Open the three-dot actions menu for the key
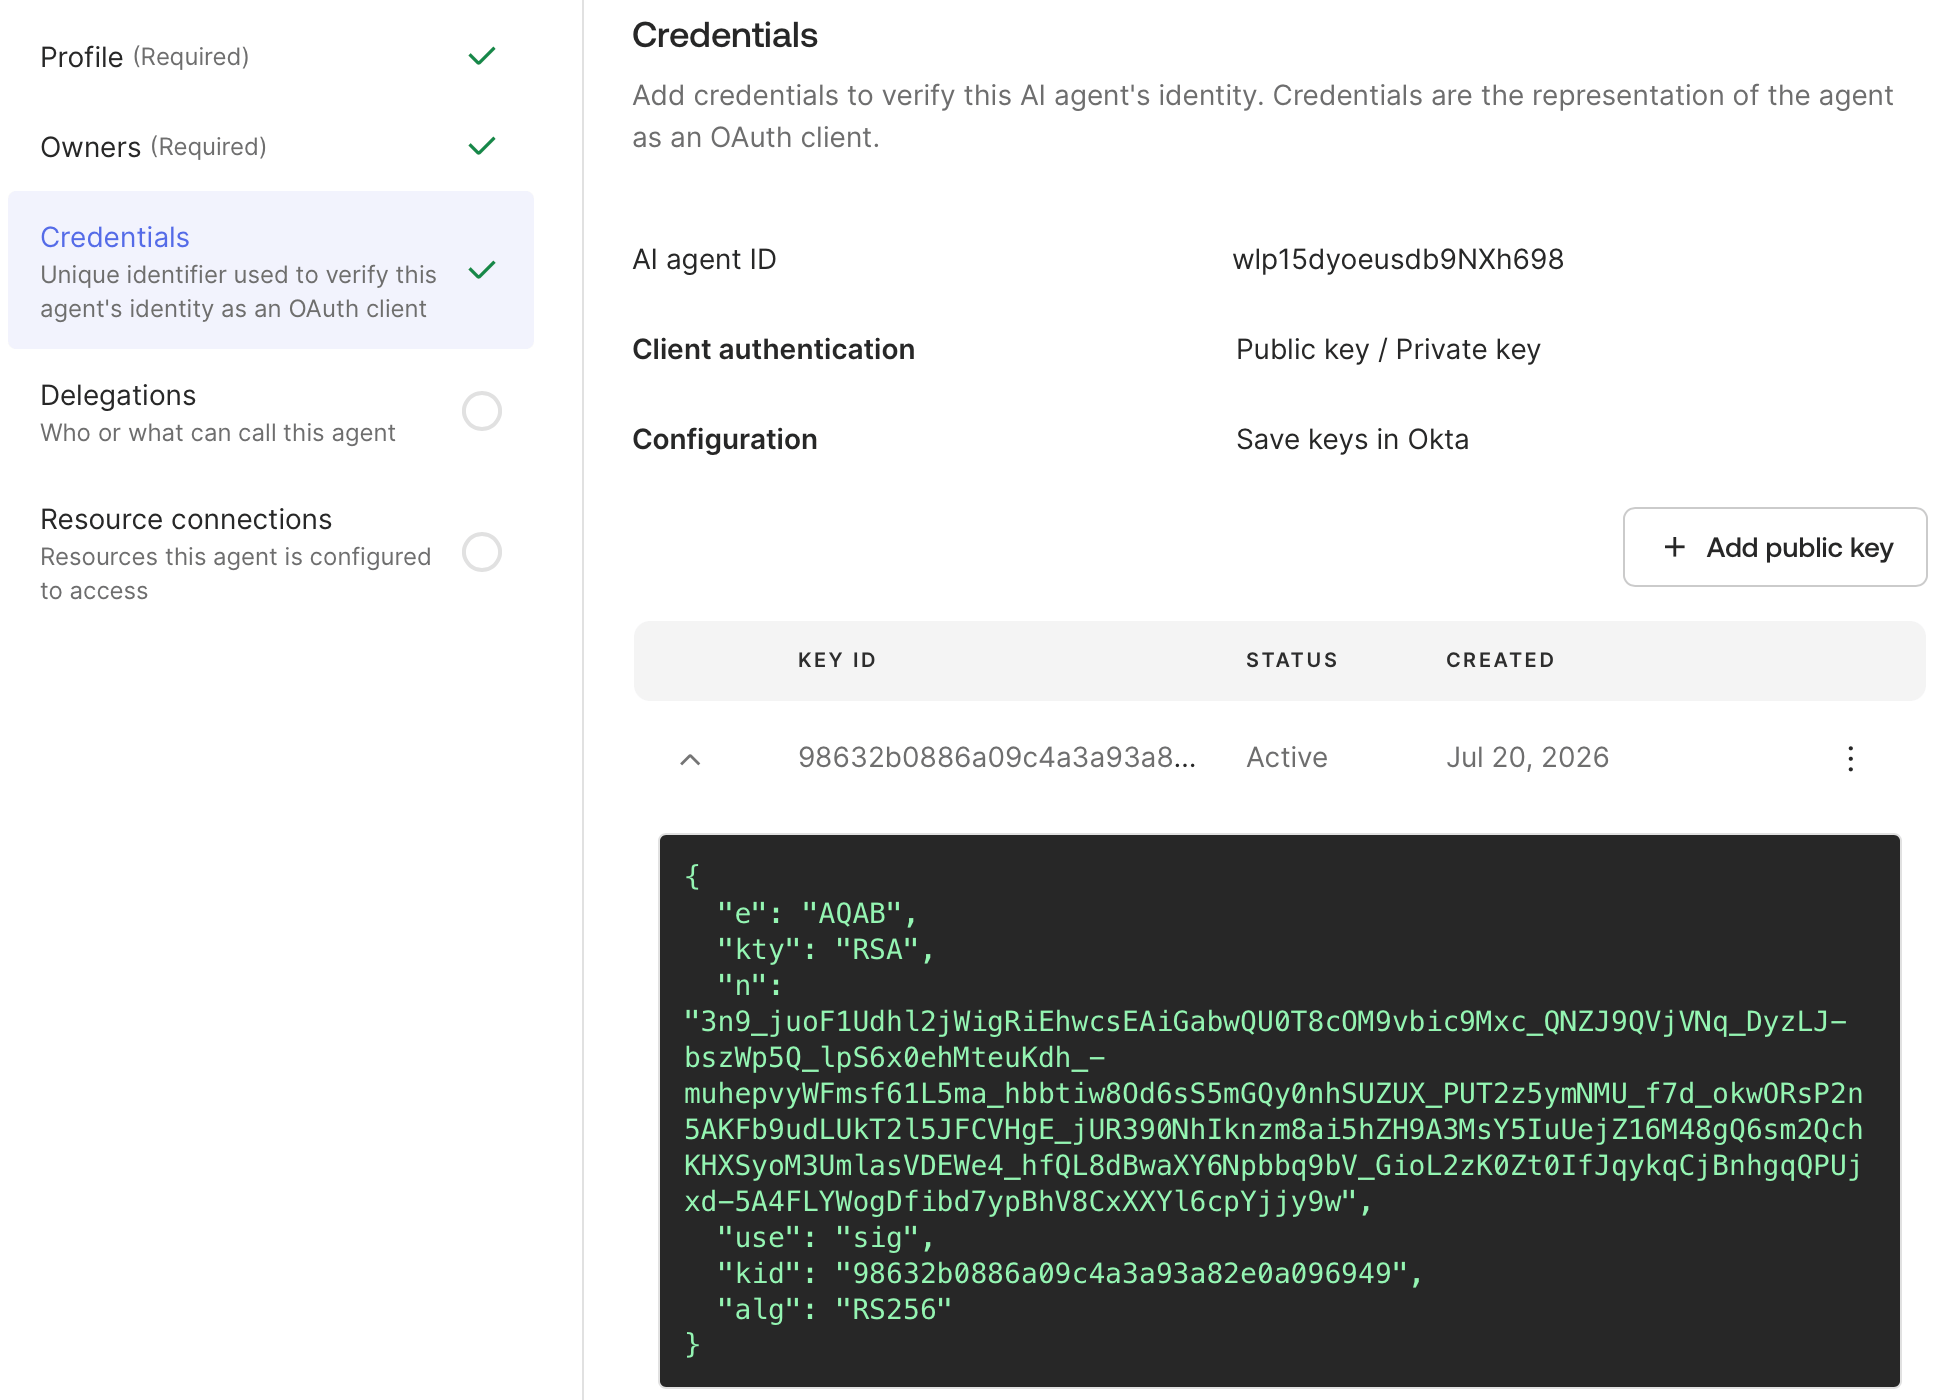The width and height of the screenshot is (1938, 1400). (x=1851, y=758)
